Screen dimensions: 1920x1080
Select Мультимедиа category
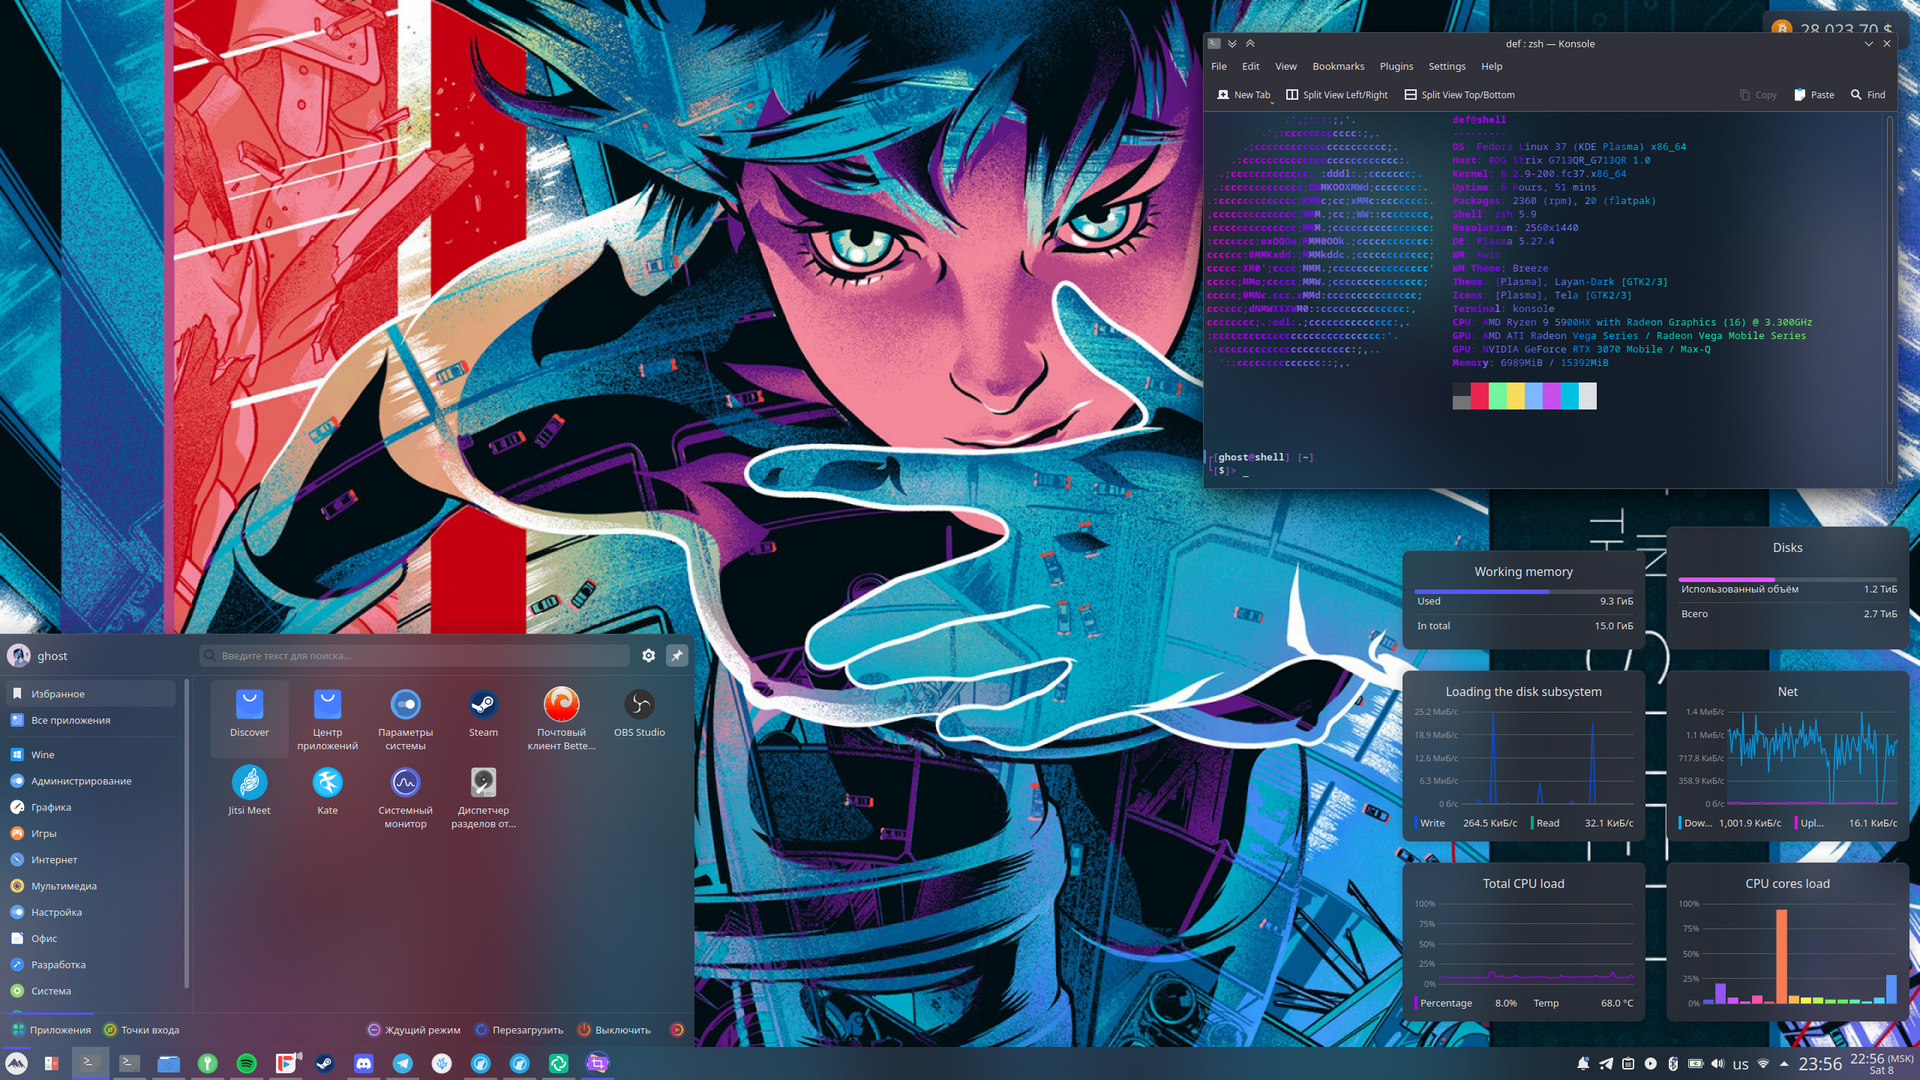click(90, 886)
